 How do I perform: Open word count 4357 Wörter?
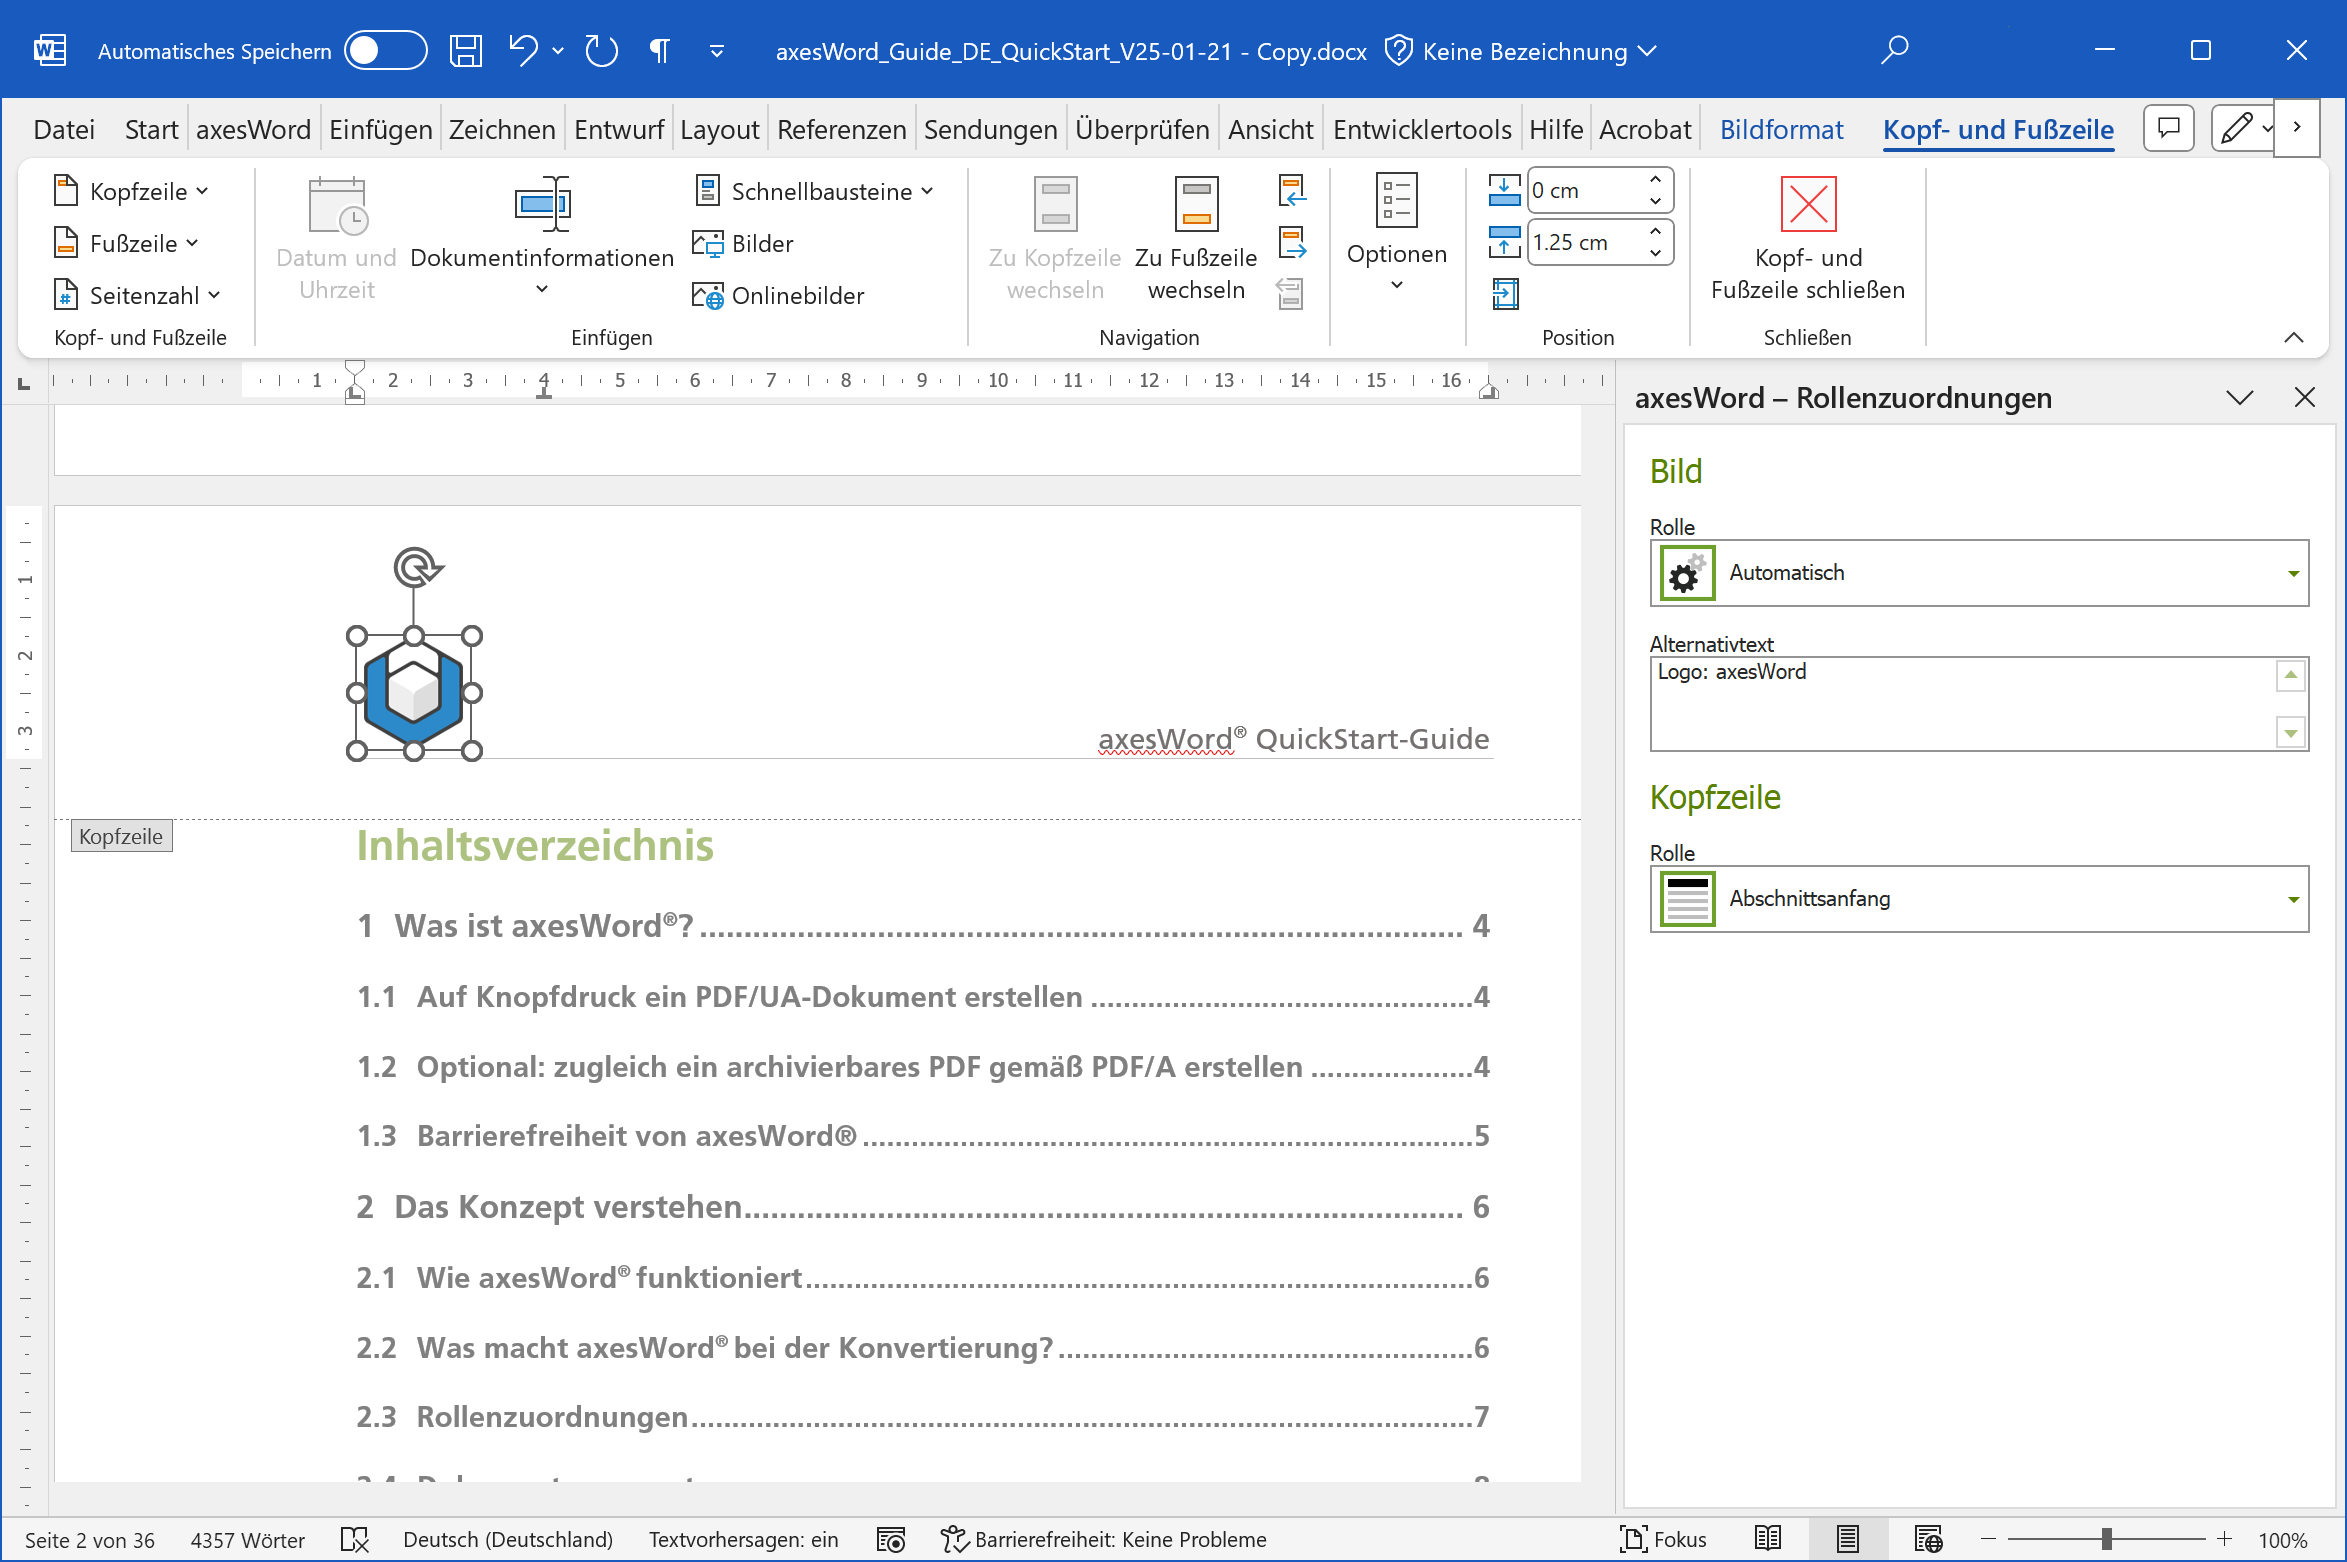(247, 1540)
